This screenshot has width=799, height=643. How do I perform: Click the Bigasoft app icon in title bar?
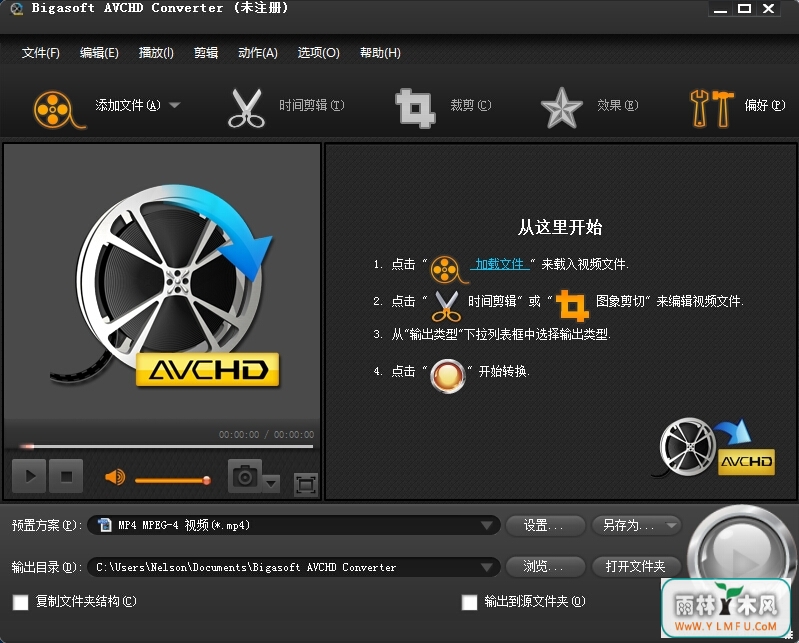(17, 9)
